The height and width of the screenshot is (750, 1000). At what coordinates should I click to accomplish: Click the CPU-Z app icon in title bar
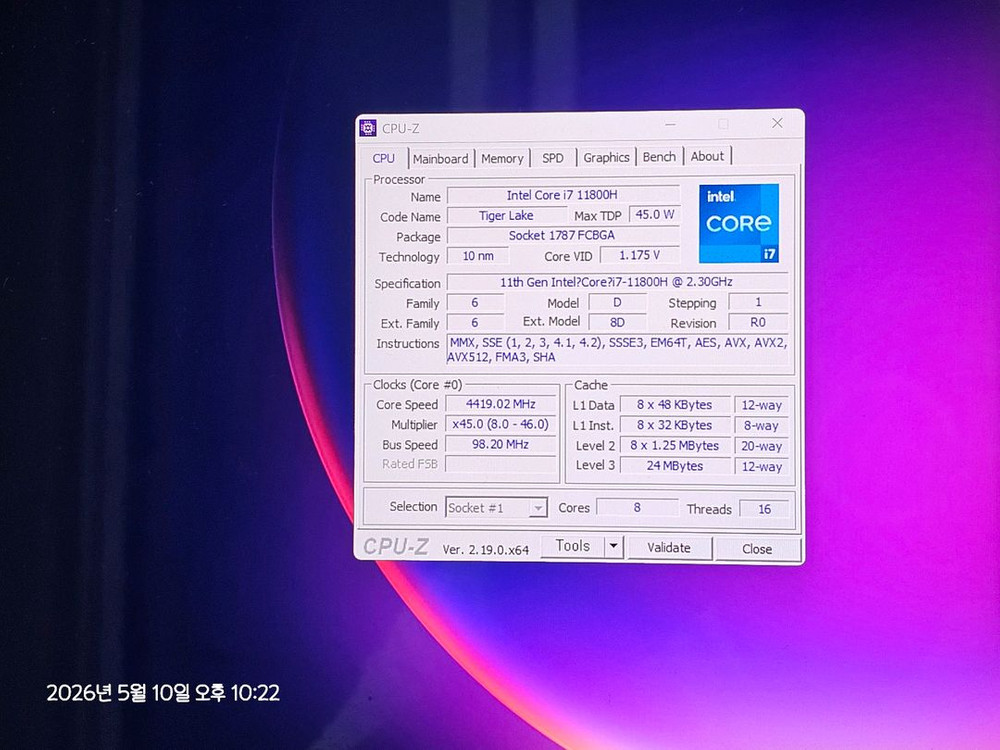[x=368, y=128]
